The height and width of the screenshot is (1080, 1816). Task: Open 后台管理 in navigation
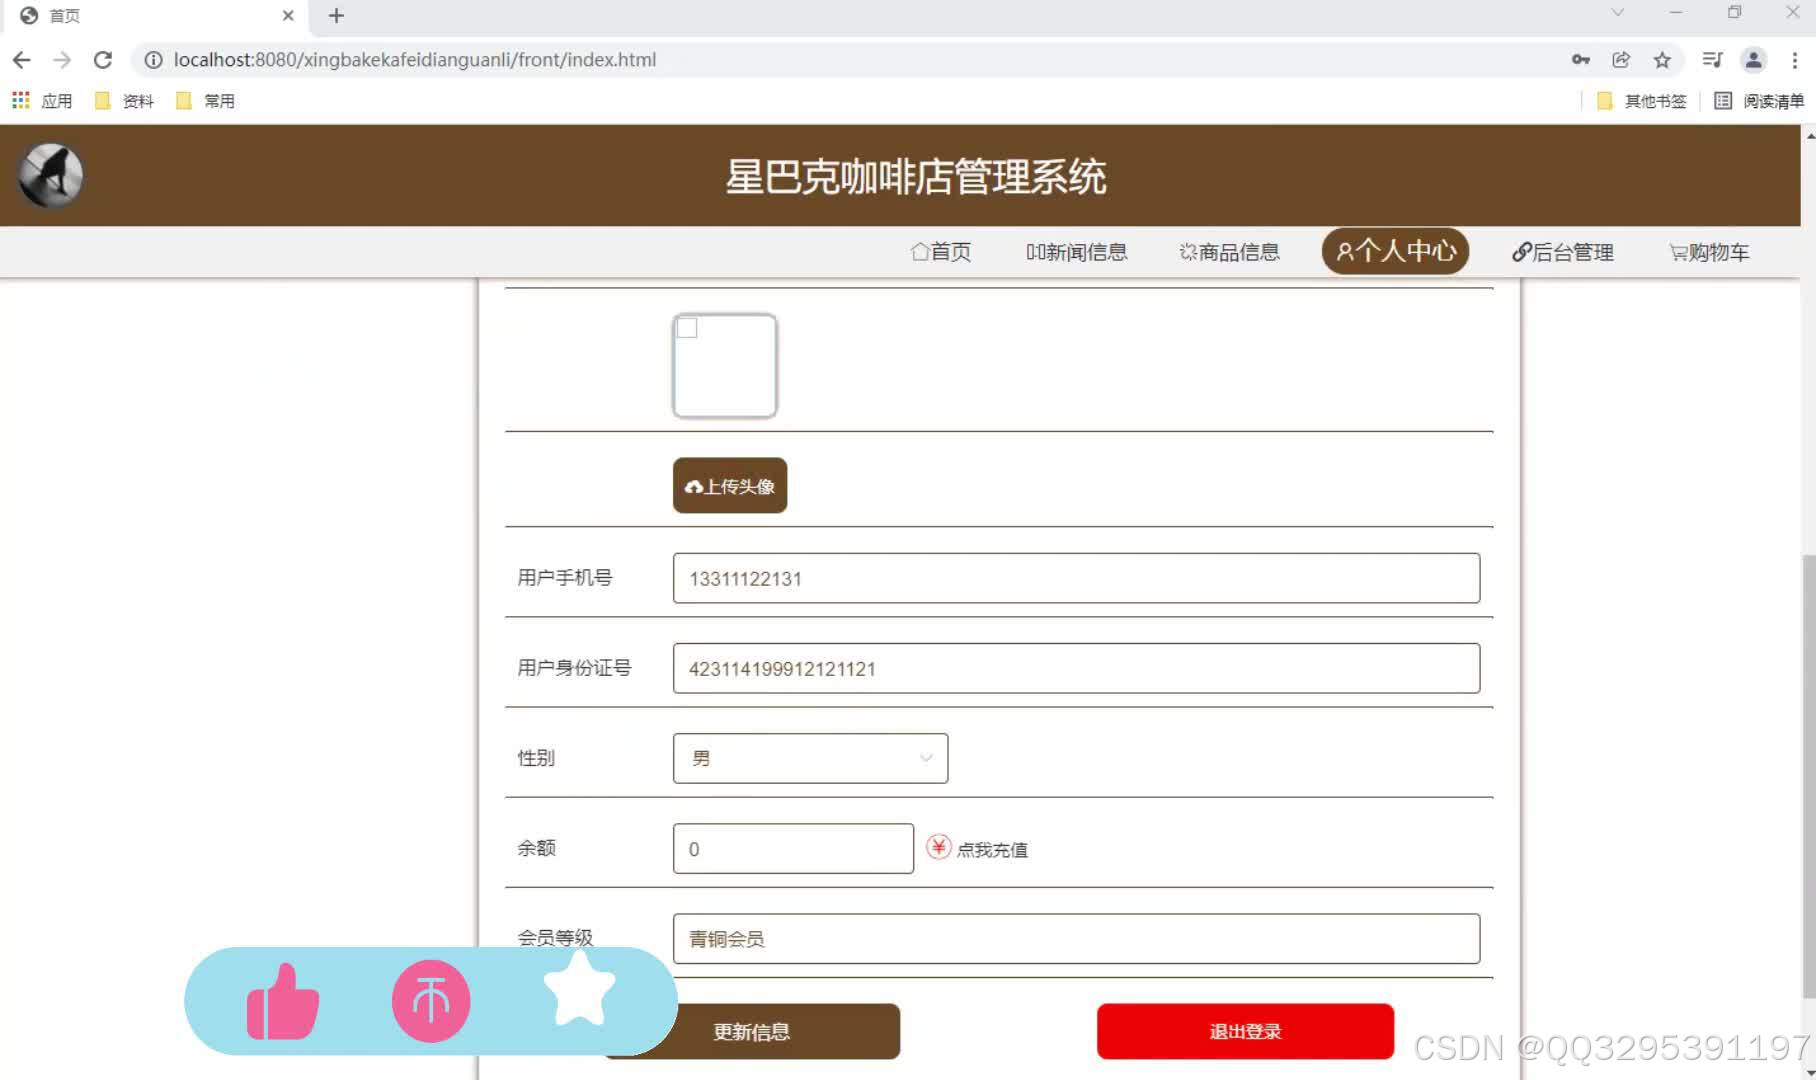1563,252
